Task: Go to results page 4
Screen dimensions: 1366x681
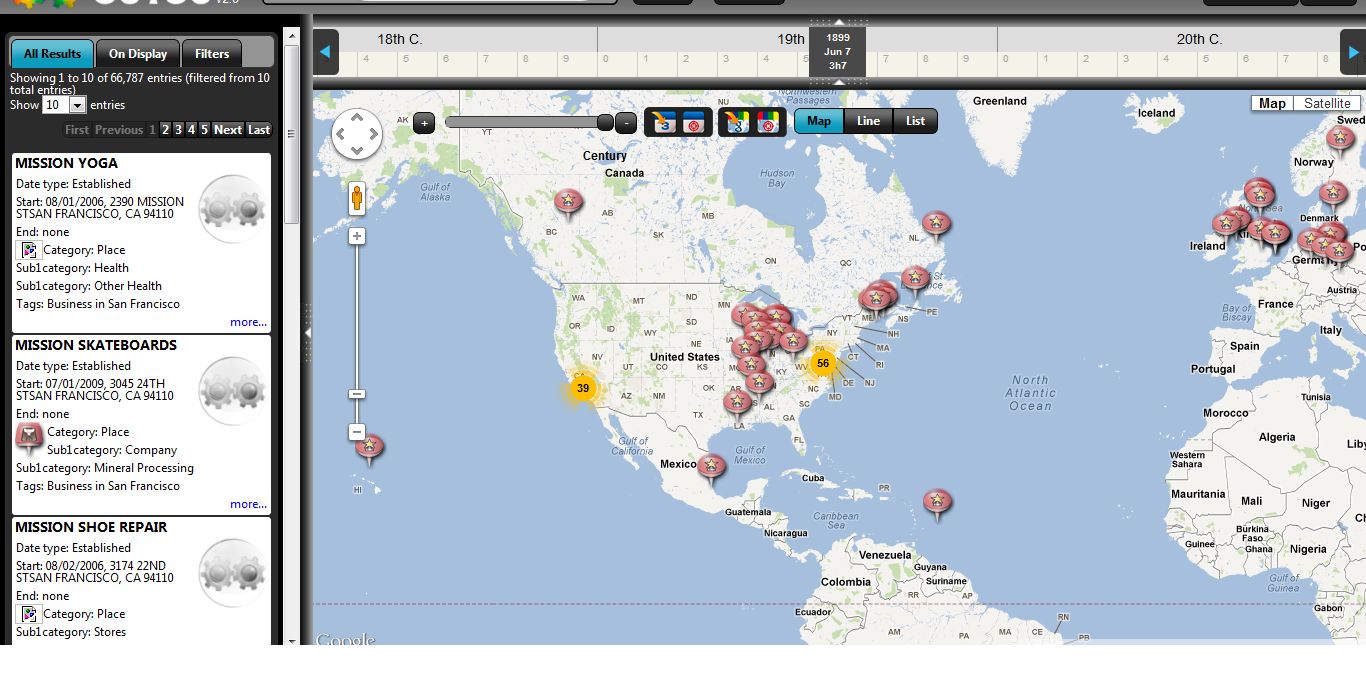Action: click(x=192, y=130)
